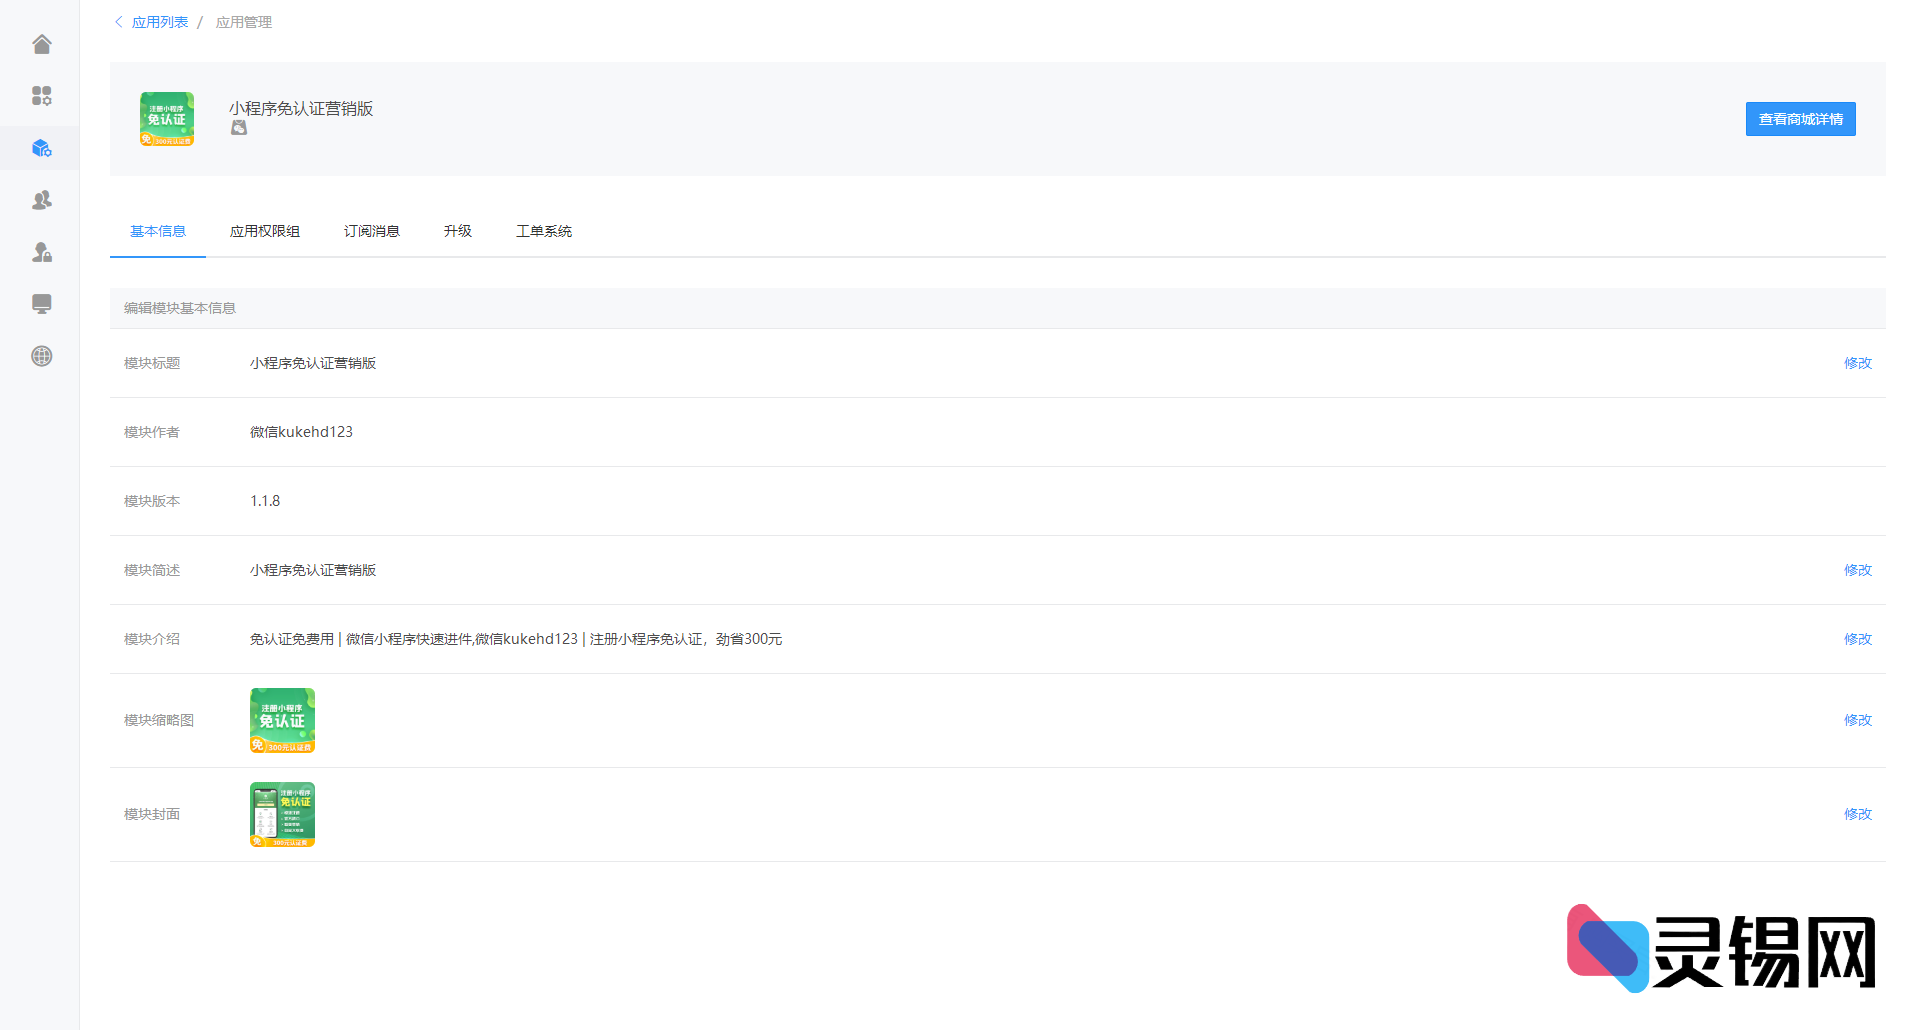Open the 工单系统 tab

point(543,231)
